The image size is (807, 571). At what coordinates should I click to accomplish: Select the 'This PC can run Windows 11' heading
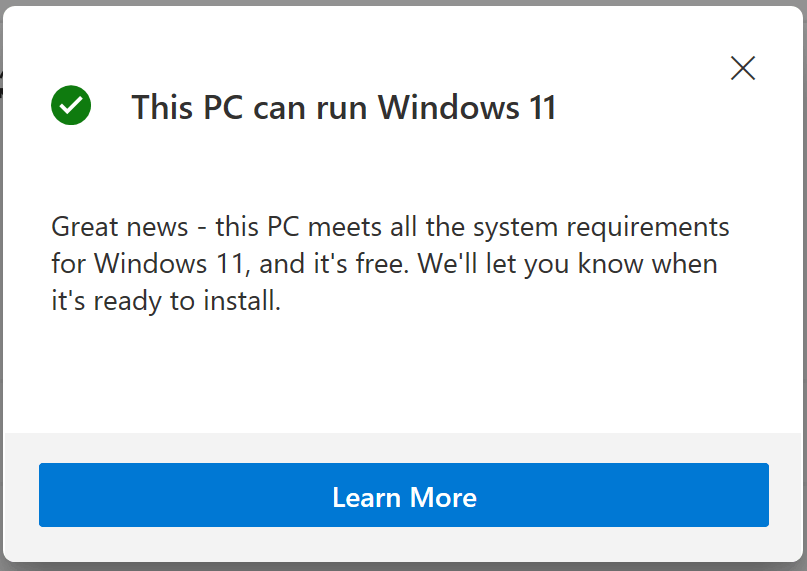344,107
